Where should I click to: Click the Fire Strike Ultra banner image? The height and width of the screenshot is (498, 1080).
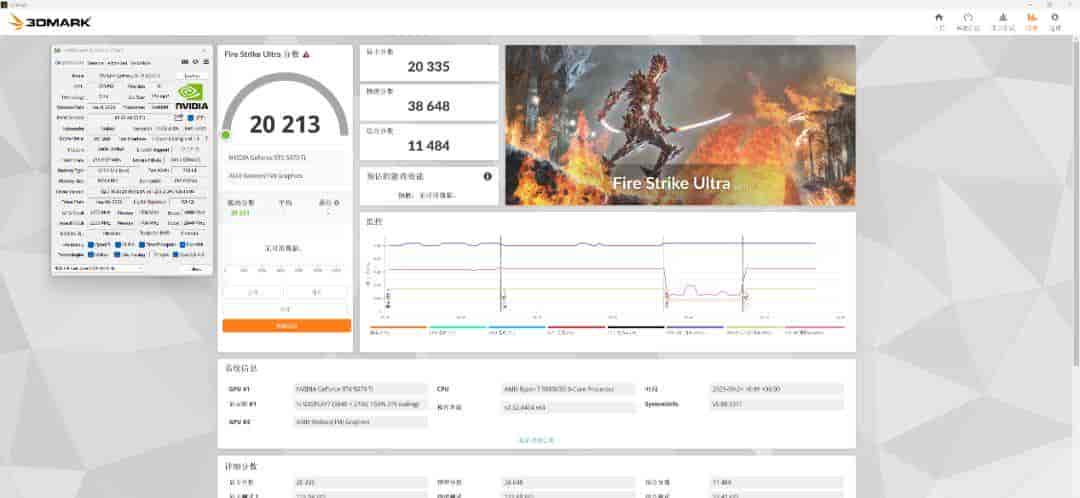681,125
